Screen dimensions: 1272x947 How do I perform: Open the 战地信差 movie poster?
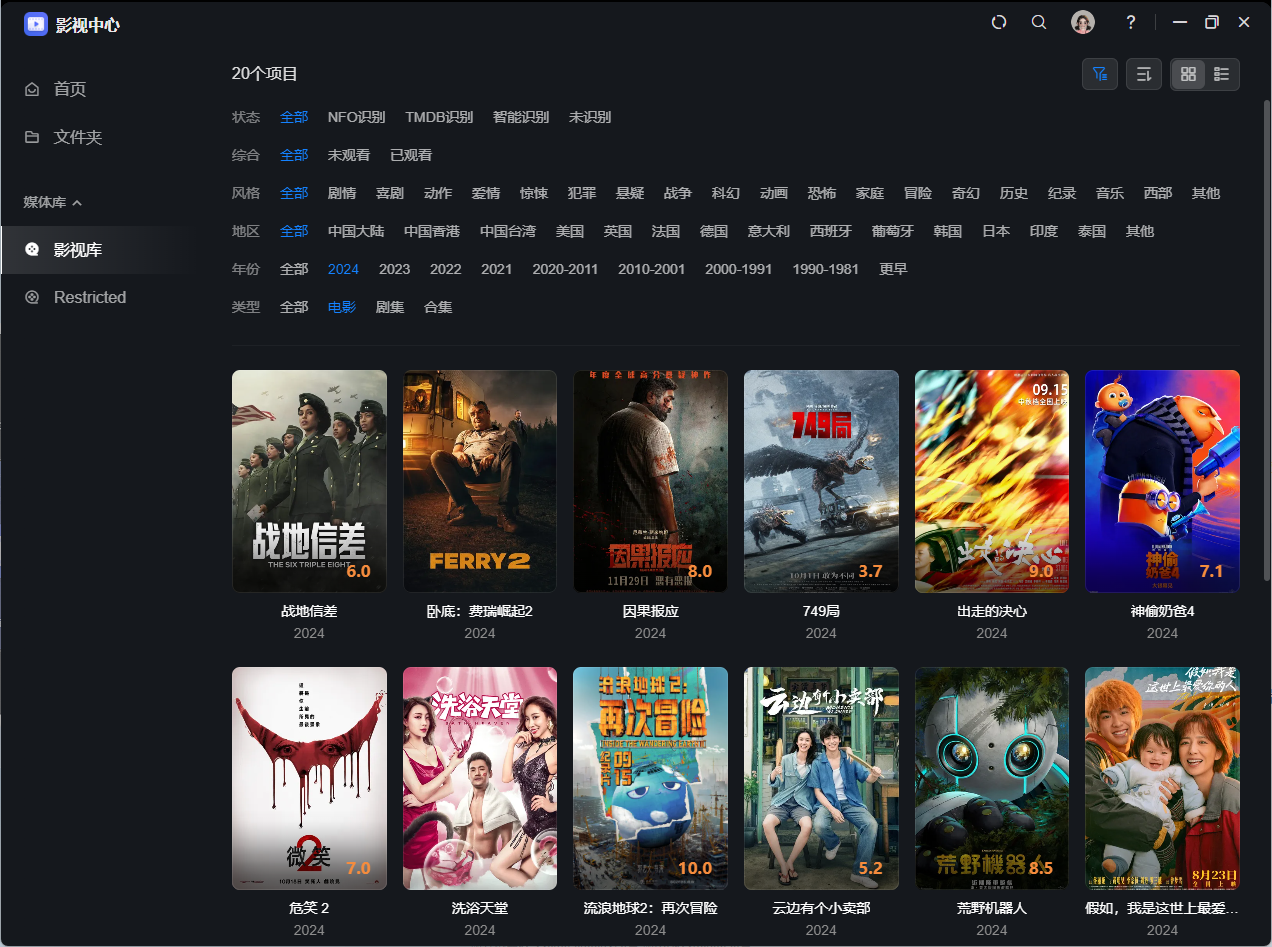(309, 481)
